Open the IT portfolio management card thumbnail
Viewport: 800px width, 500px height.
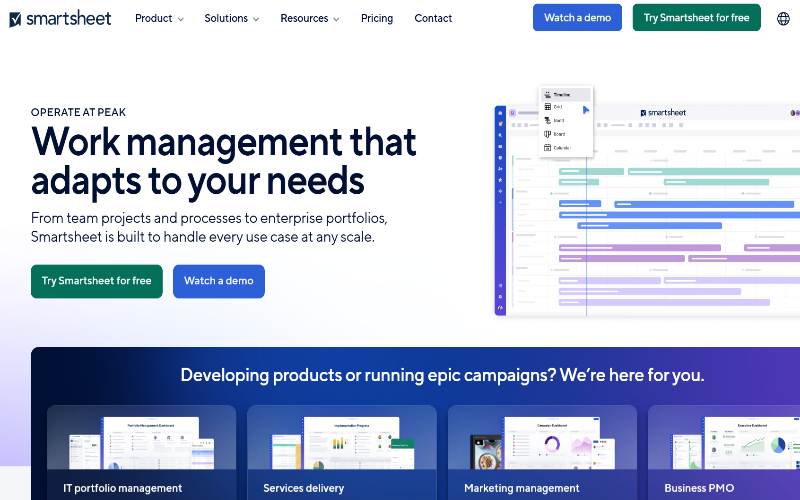click(x=141, y=443)
